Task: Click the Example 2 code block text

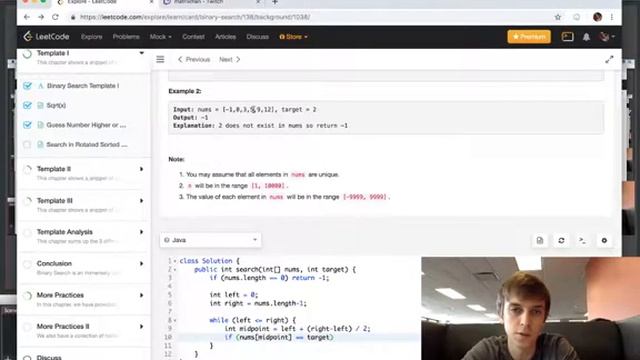Action: [386, 118]
